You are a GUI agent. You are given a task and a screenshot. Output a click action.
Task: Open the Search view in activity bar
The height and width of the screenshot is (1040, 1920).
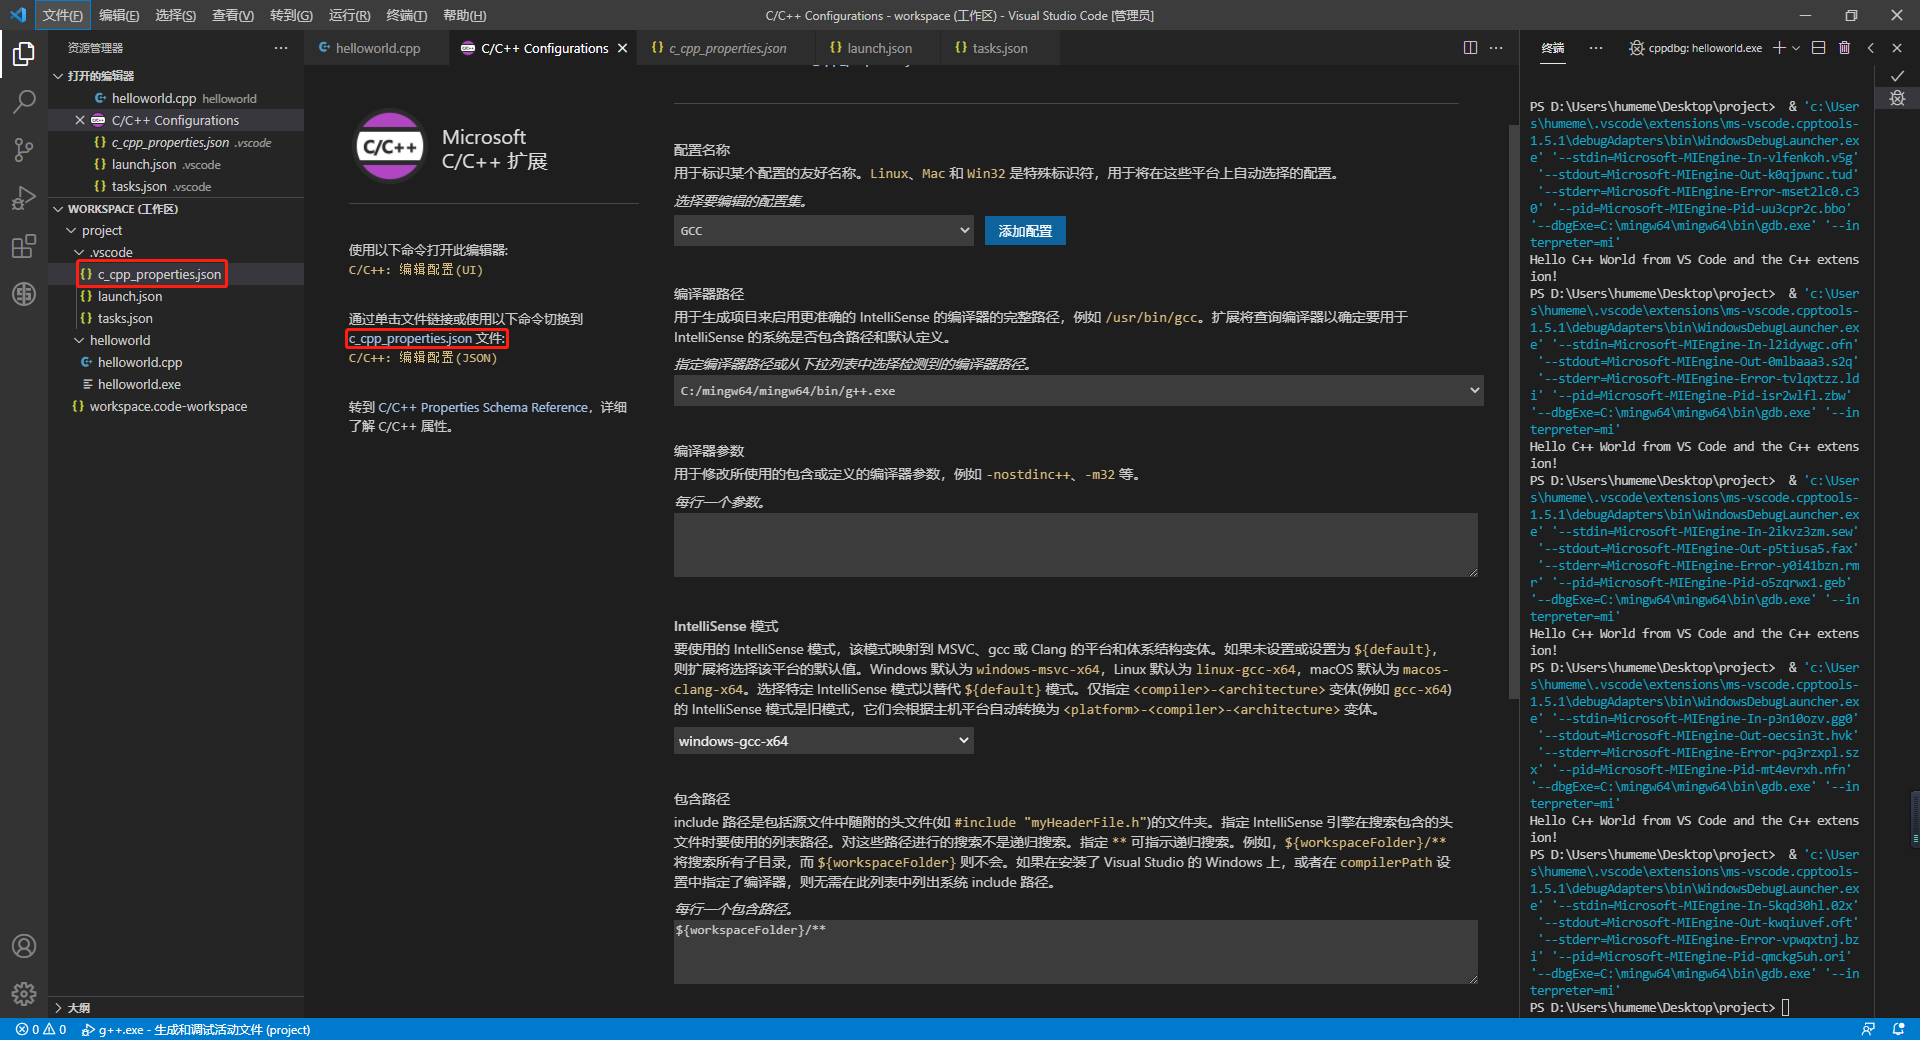(x=24, y=102)
